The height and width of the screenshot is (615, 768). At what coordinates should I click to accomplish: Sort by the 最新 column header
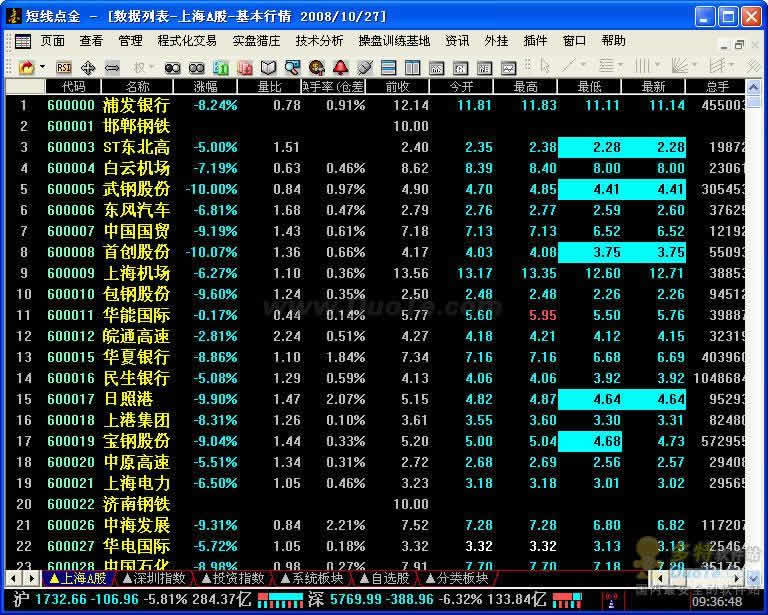coord(653,87)
